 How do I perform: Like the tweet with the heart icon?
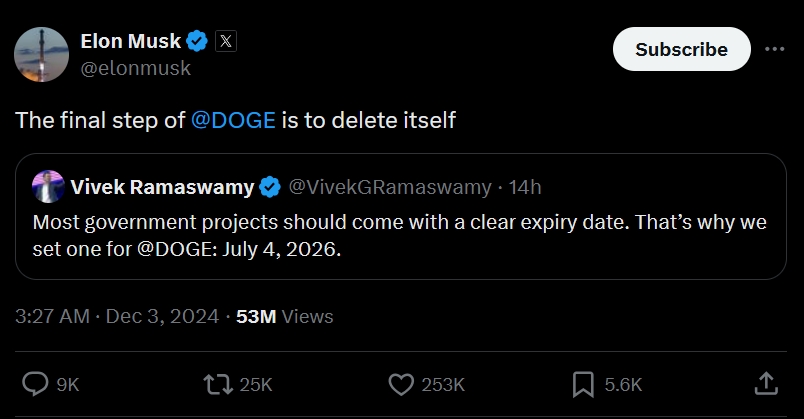point(401,384)
